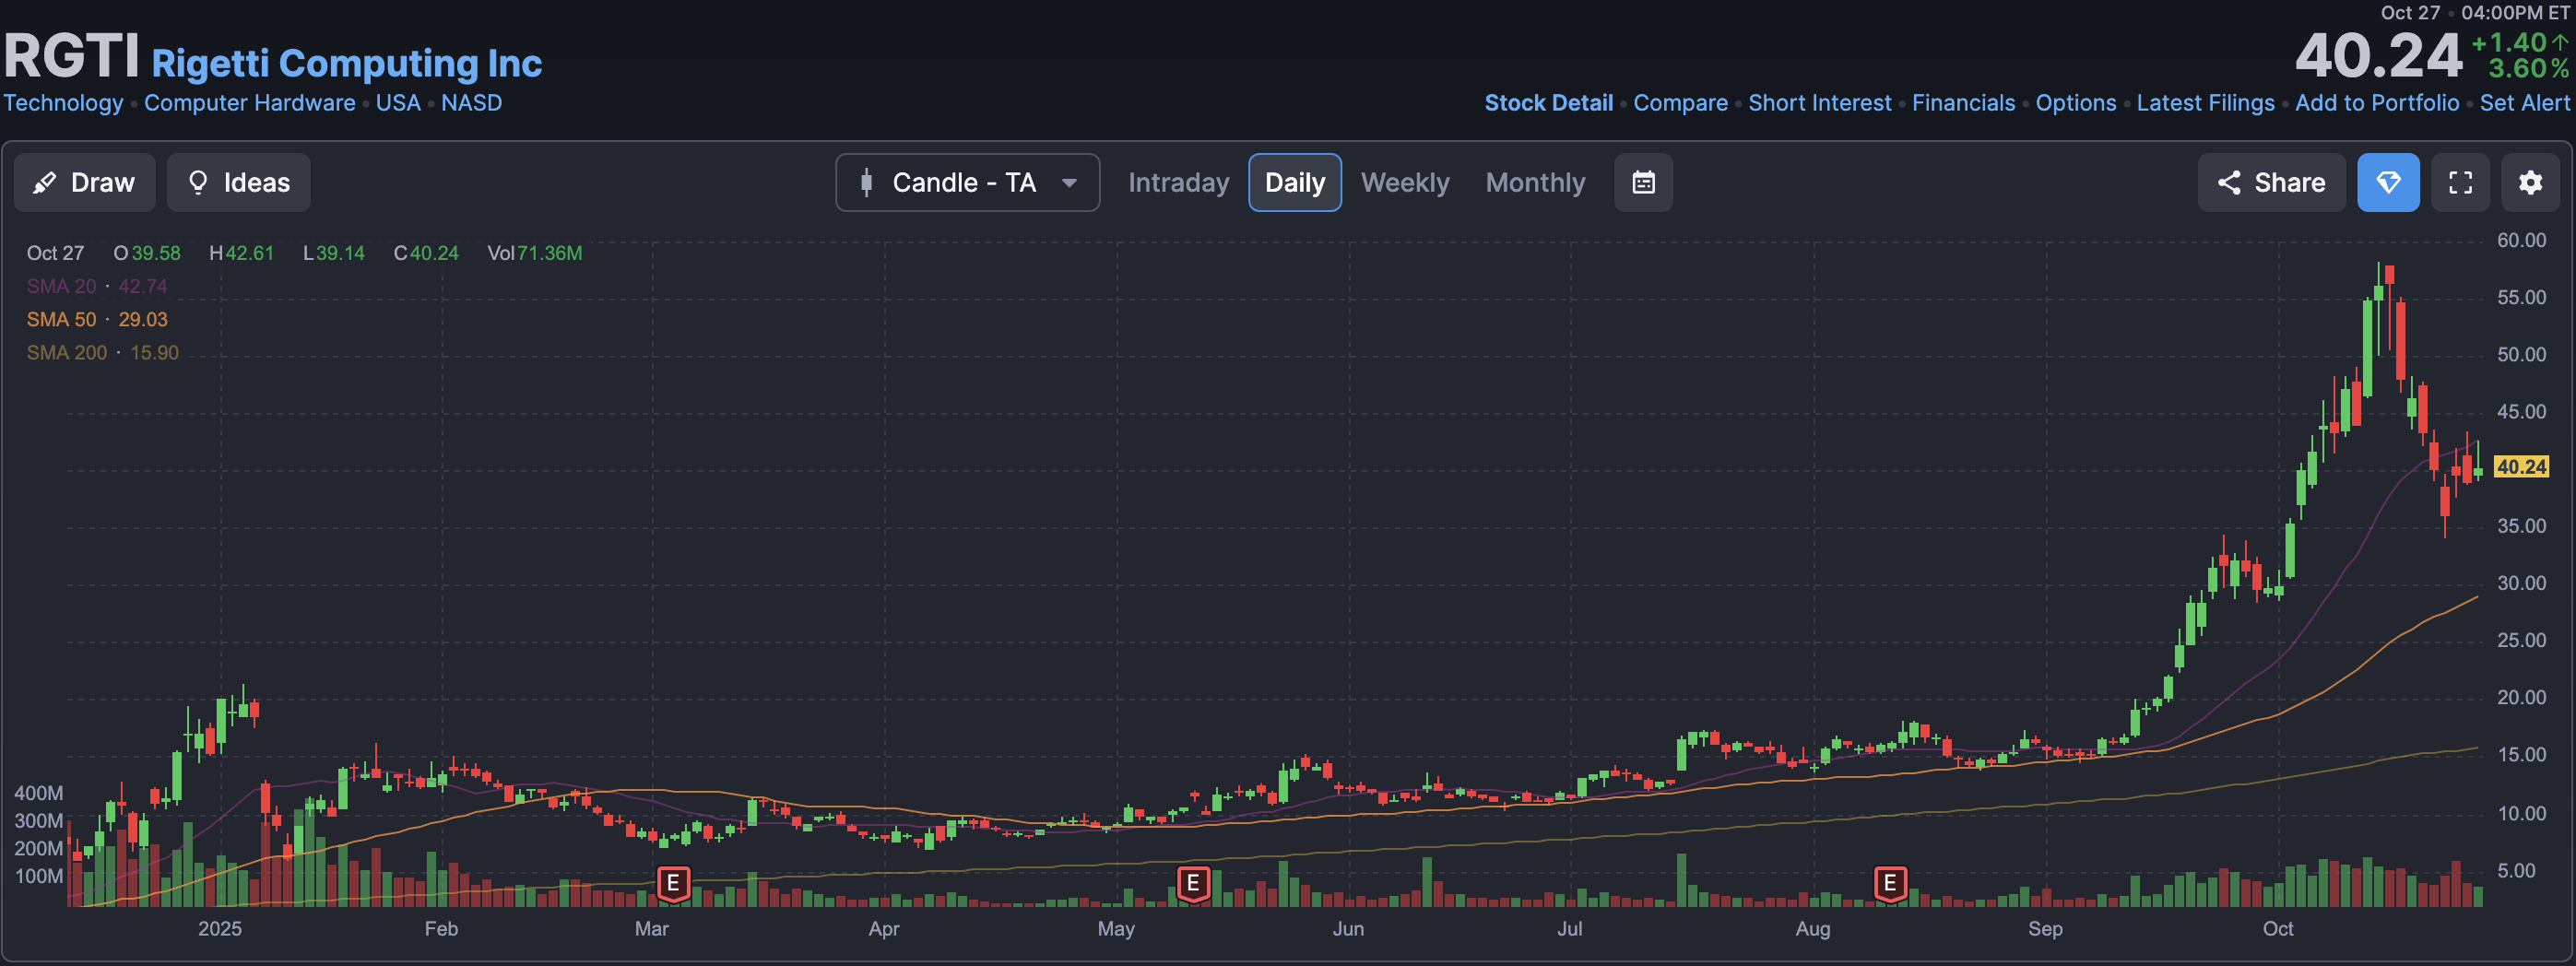Open the Technology sector link
The width and height of the screenshot is (2576, 966).
63,103
